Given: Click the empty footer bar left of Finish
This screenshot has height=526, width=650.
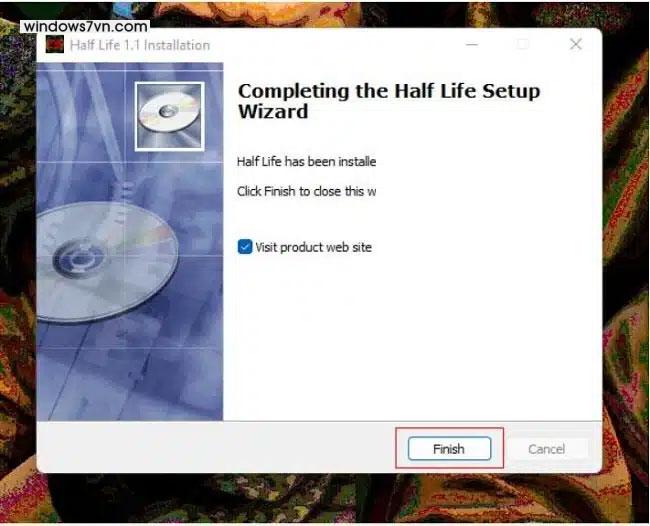Looking at the screenshot, I should (x=216, y=448).
